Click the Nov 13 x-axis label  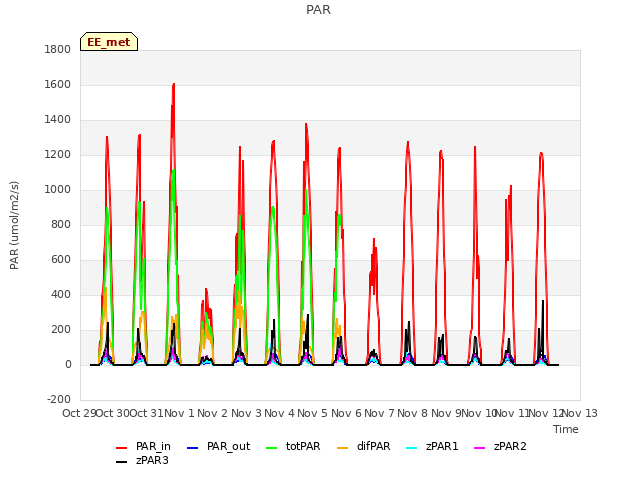580,413
